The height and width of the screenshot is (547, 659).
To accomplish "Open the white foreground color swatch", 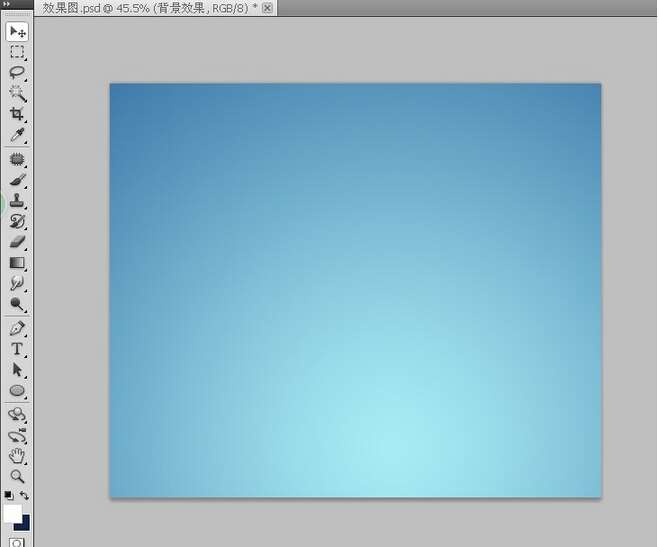I will (x=12, y=513).
